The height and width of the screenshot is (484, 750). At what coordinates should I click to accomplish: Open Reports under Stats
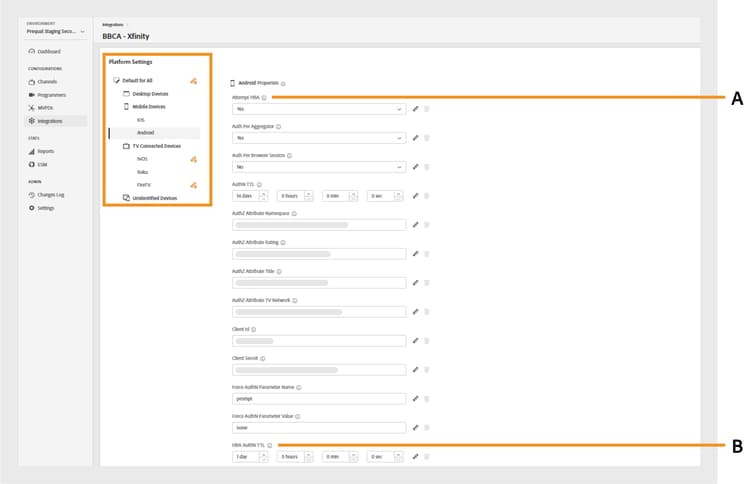(42, 151)
